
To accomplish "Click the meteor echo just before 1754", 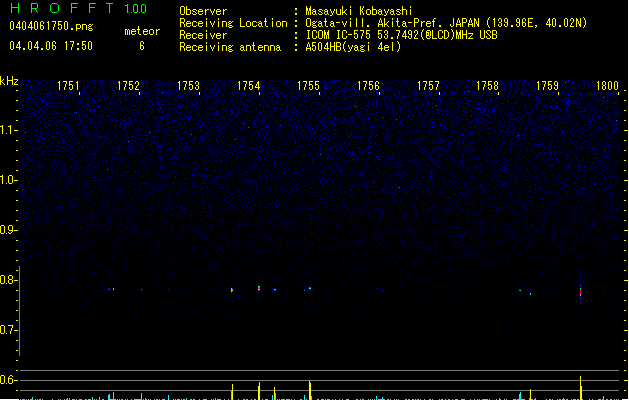I will tap(232, 290).
